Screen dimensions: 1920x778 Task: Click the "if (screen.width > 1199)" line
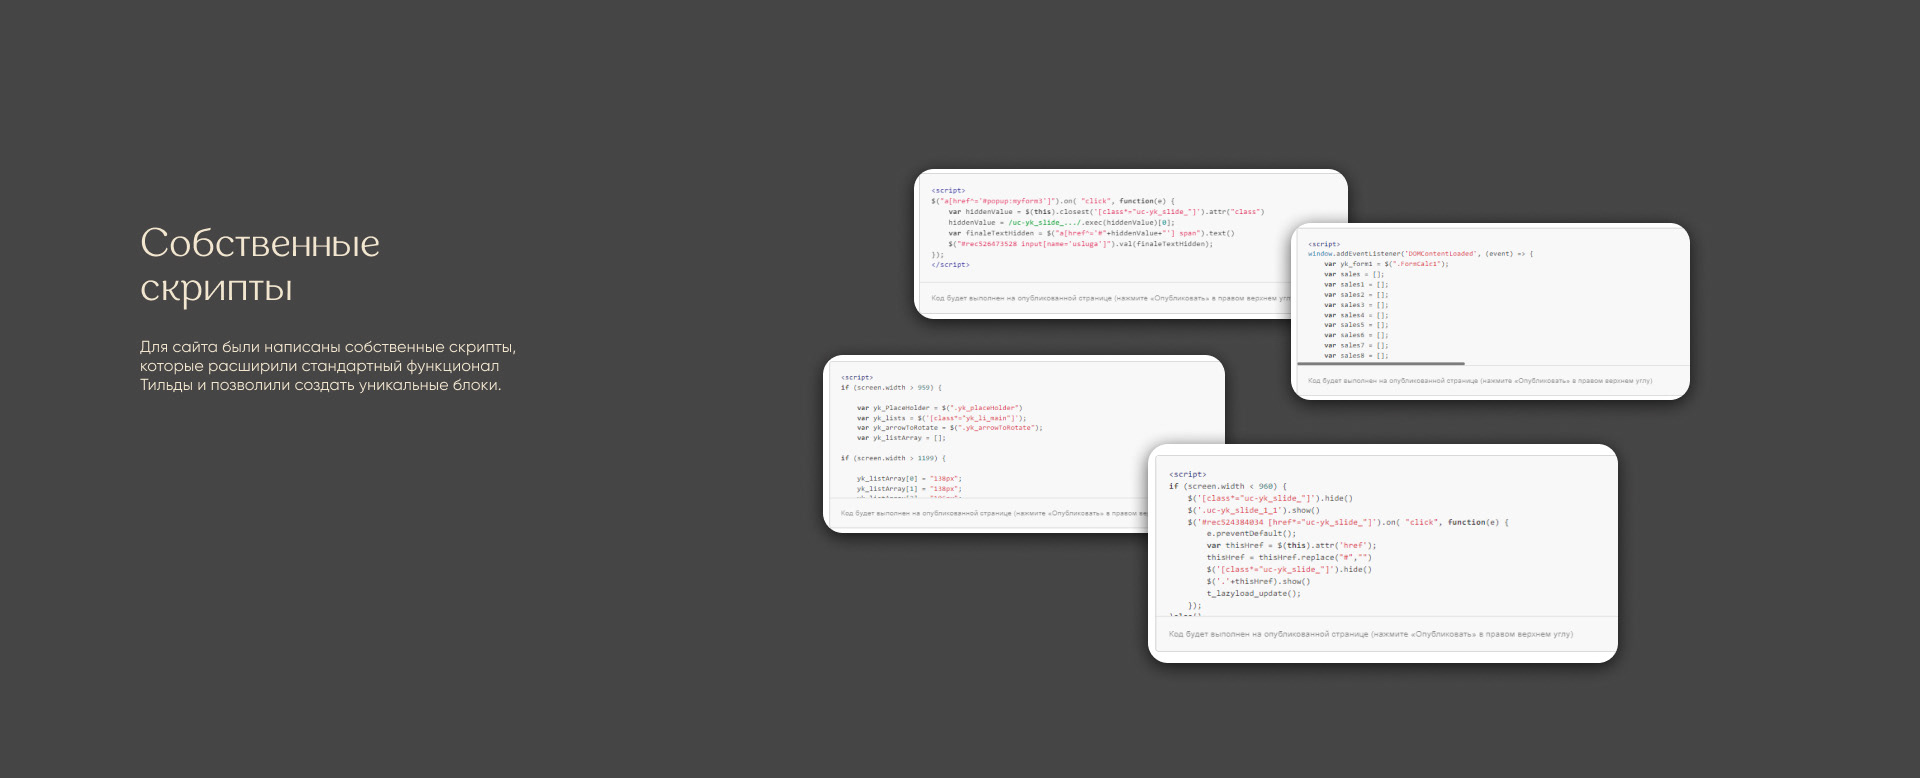892,458
